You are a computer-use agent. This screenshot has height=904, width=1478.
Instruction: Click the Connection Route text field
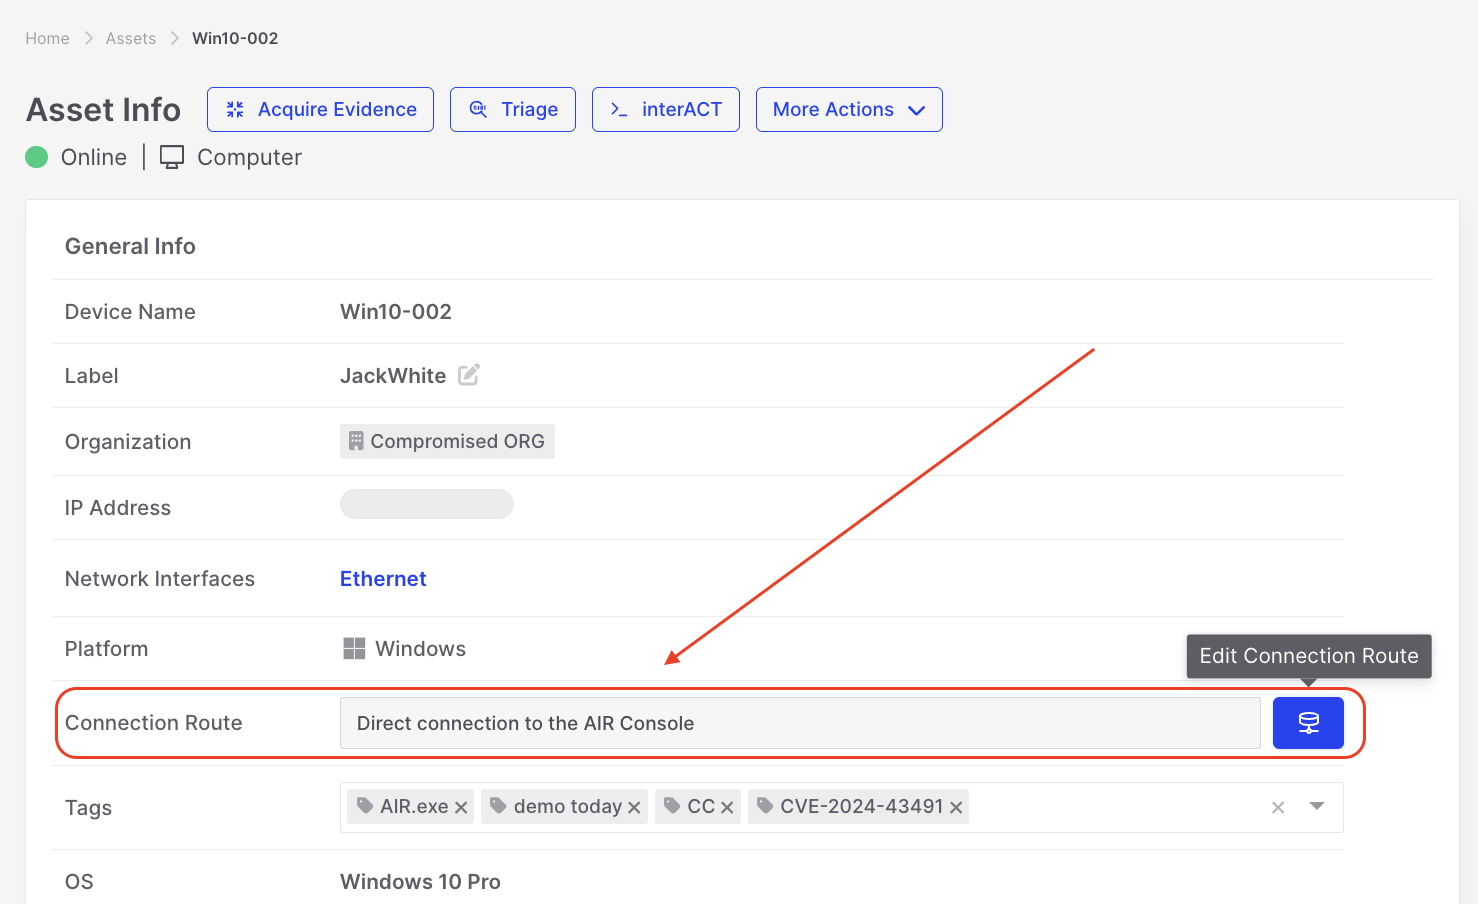[799, 723]
